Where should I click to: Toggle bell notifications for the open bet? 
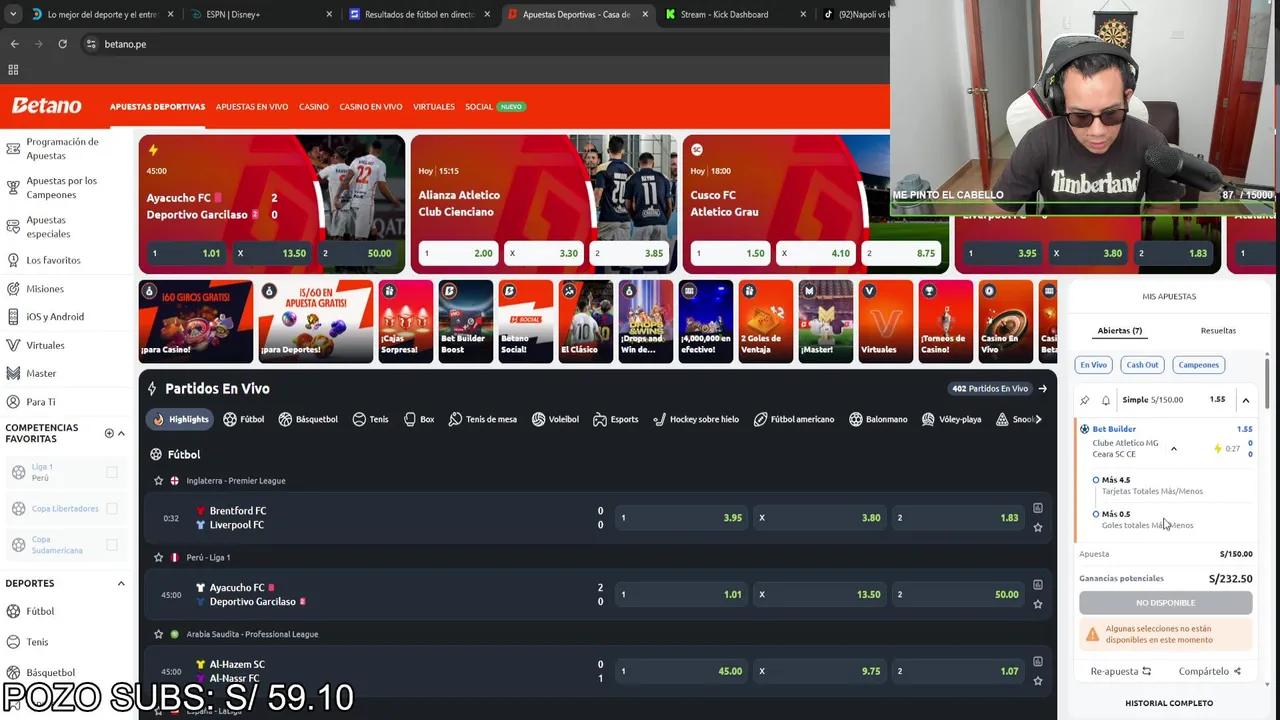coord(1106,400)
